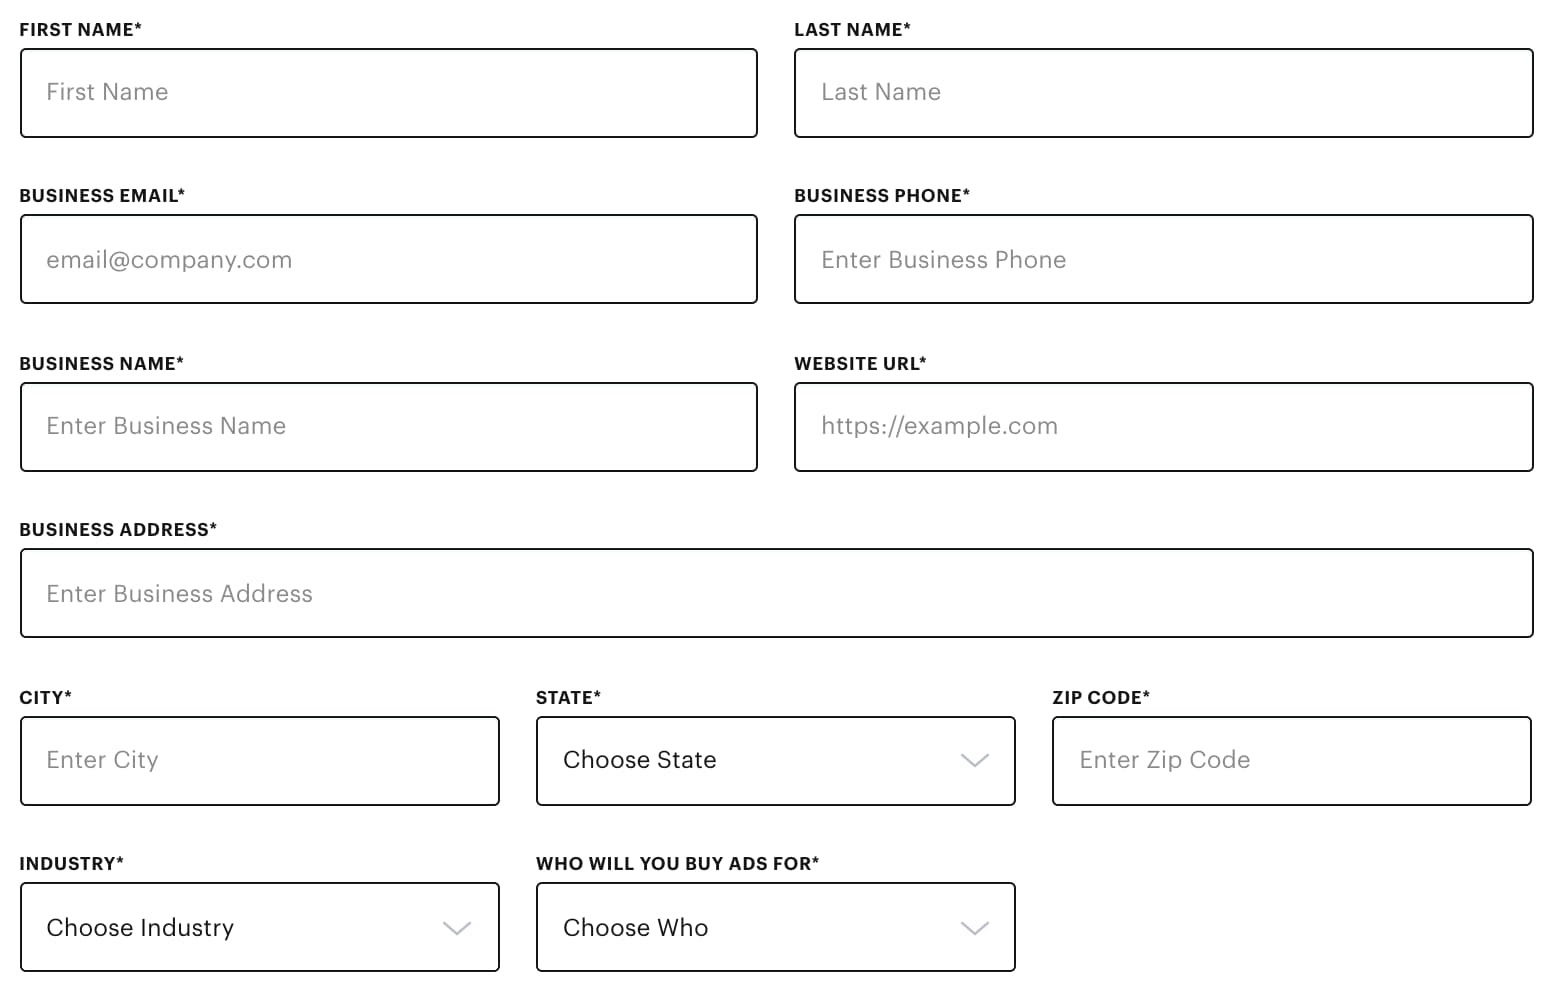This screenshot has height=996, width=1564.
Task: Click the Website URL input box
Action: [x=1163, y=427]
